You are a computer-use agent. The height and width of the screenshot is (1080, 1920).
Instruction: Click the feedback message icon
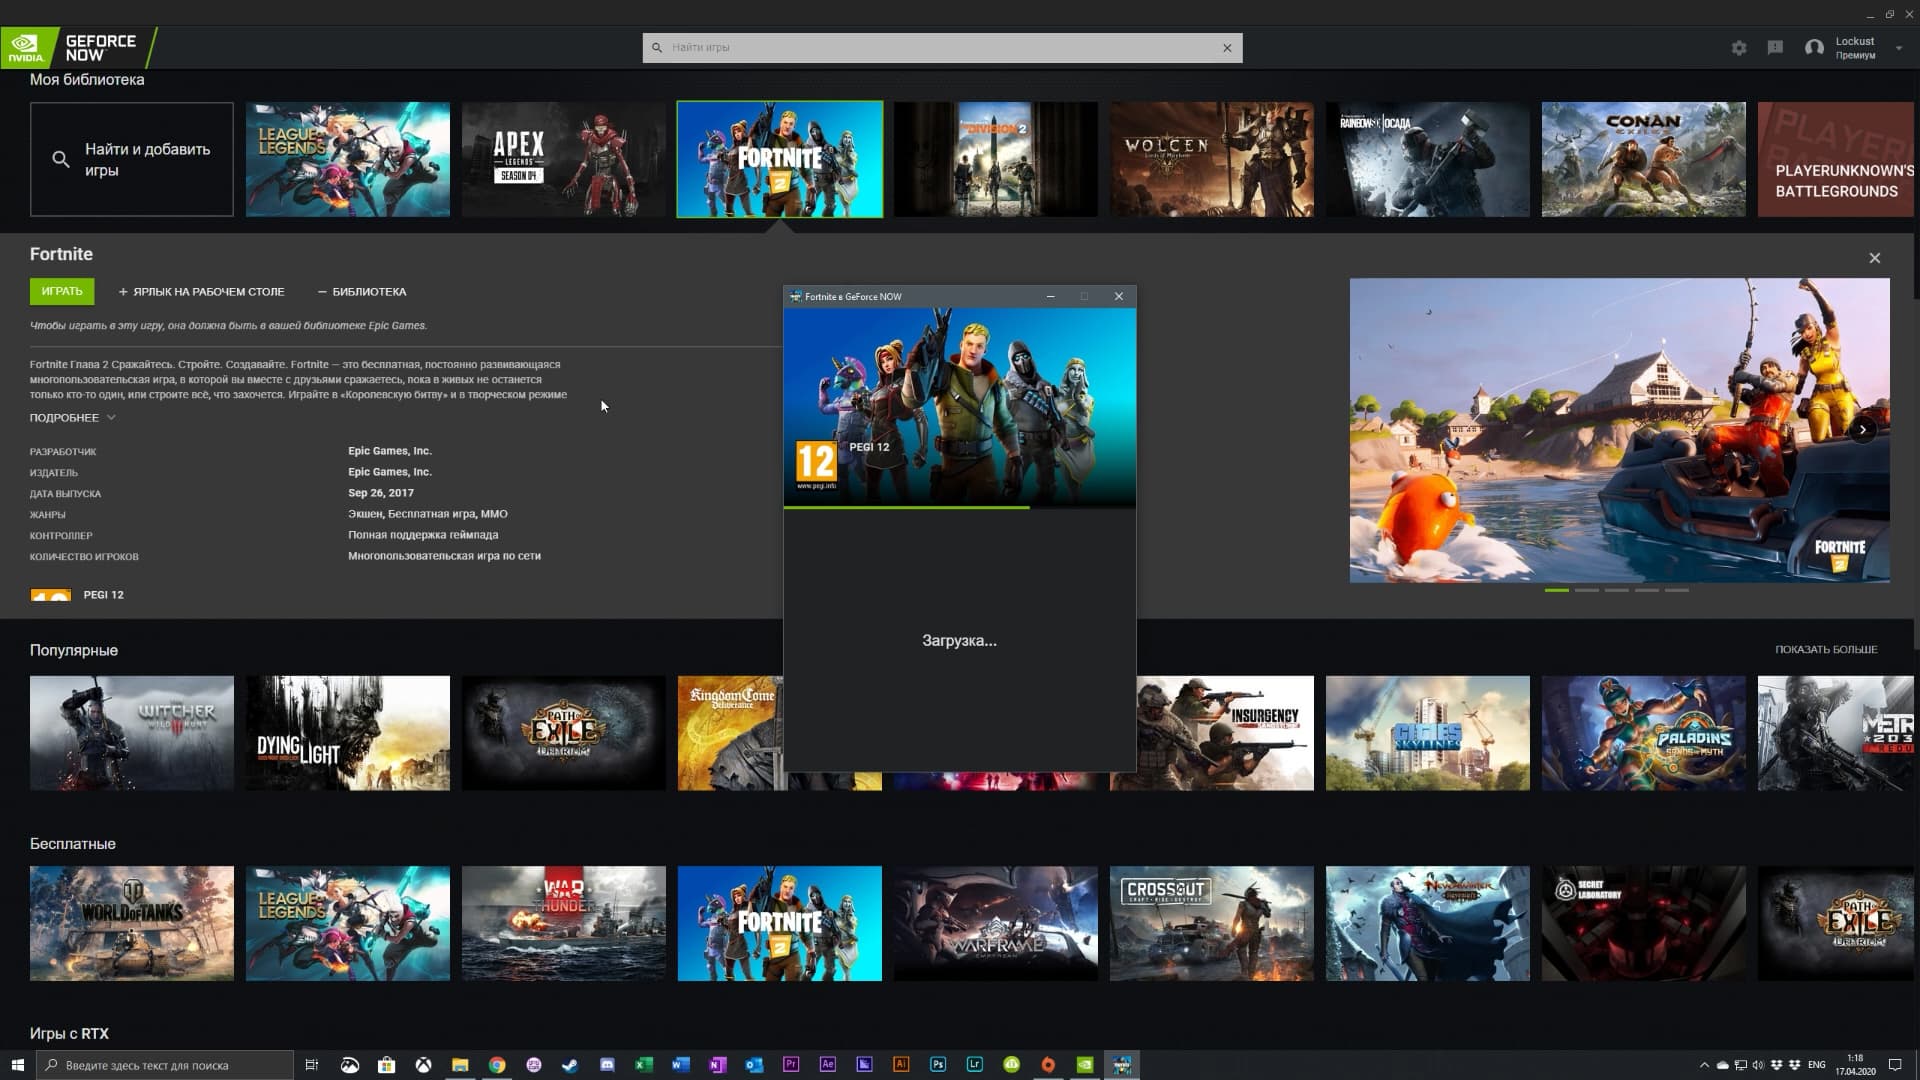[1775, 48]
